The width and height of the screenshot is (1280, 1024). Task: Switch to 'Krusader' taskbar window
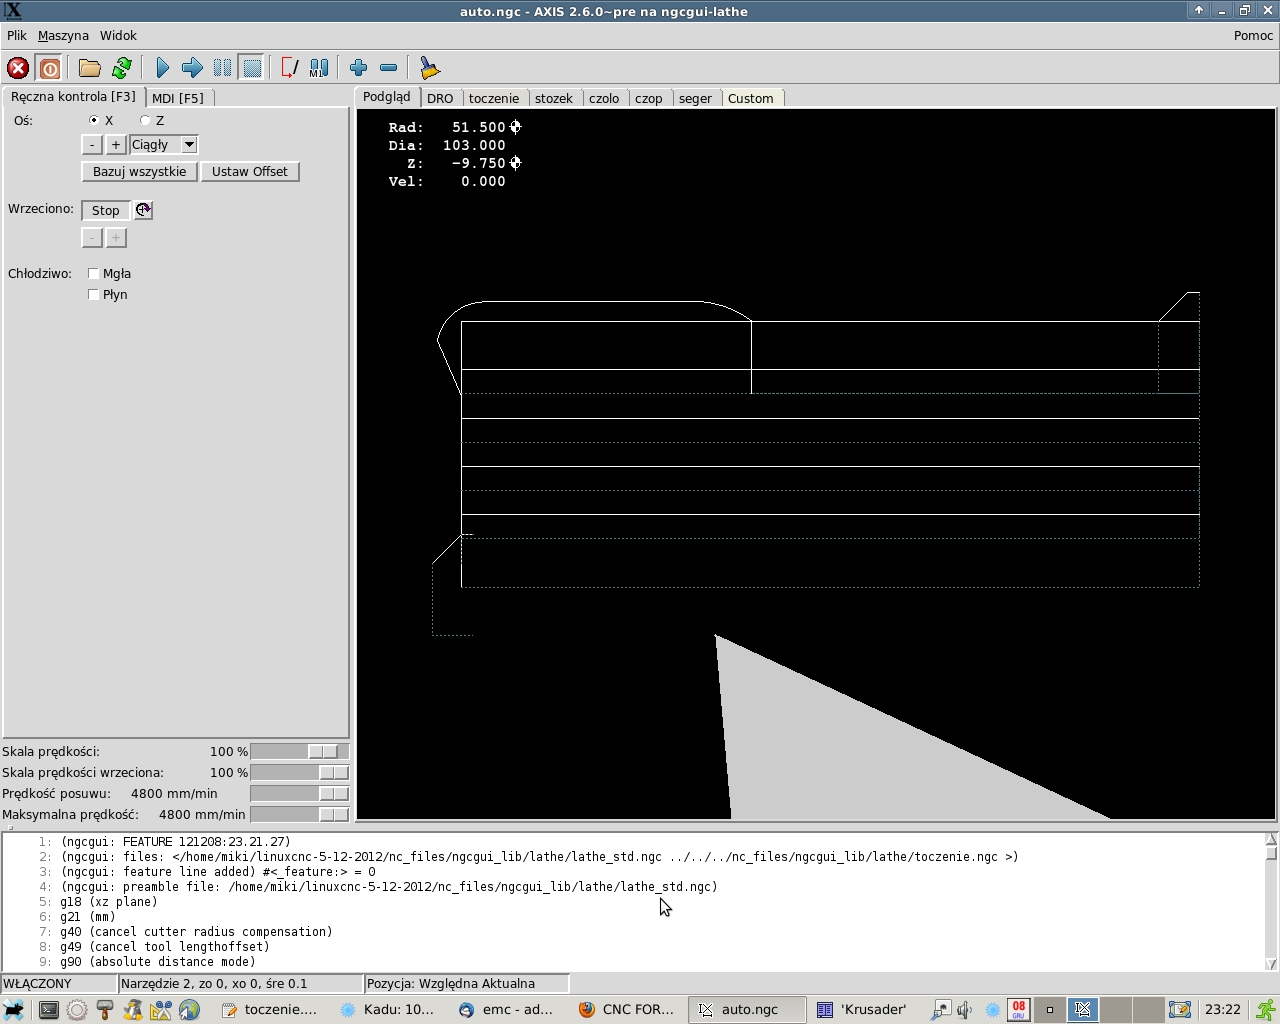[x=864, y=1010]
